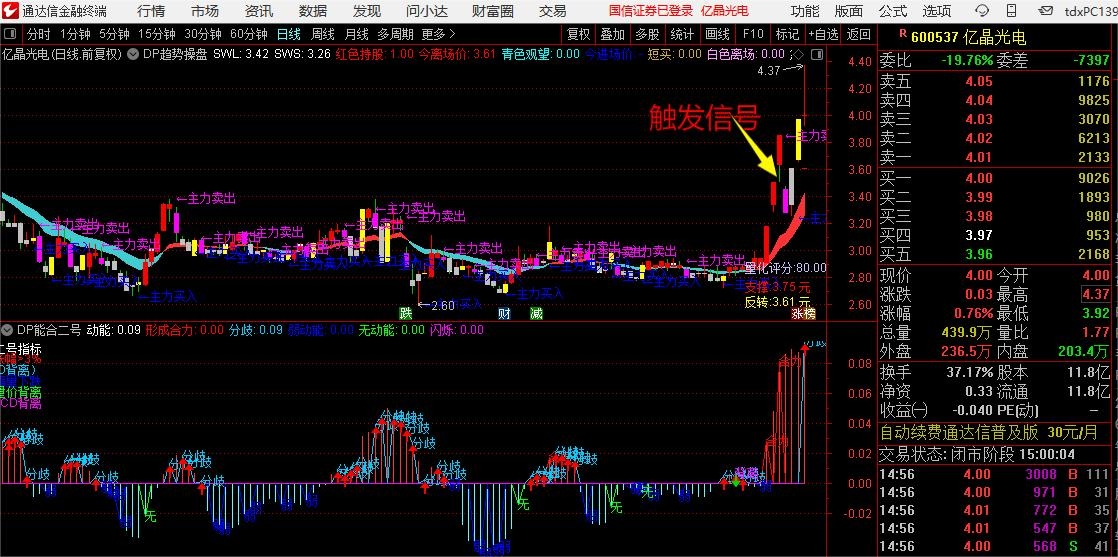Click the blue 财 event marker
The image size is (1118, 557).
(x=504, y=313)
